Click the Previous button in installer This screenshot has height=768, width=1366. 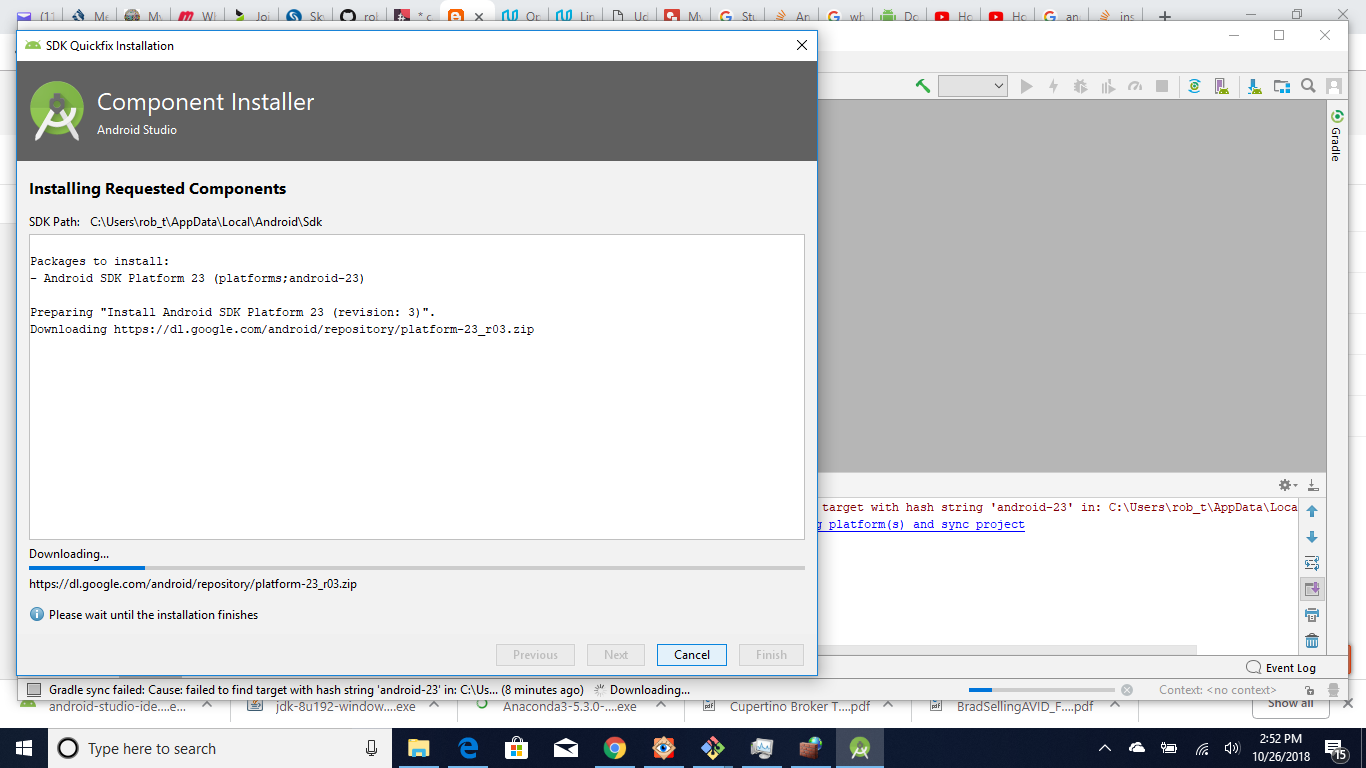click(535, 655)
